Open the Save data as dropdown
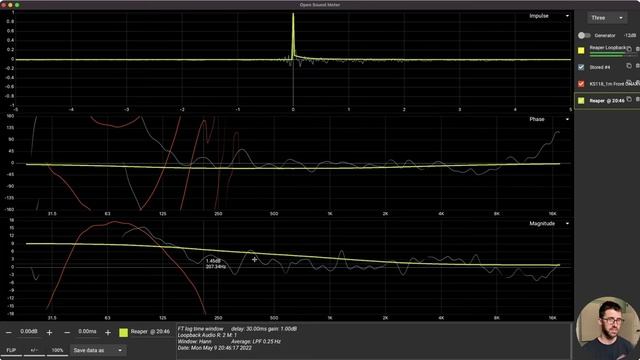Image resolution: width=640 pixels, height=360 pixels. [x=98, y=350]
